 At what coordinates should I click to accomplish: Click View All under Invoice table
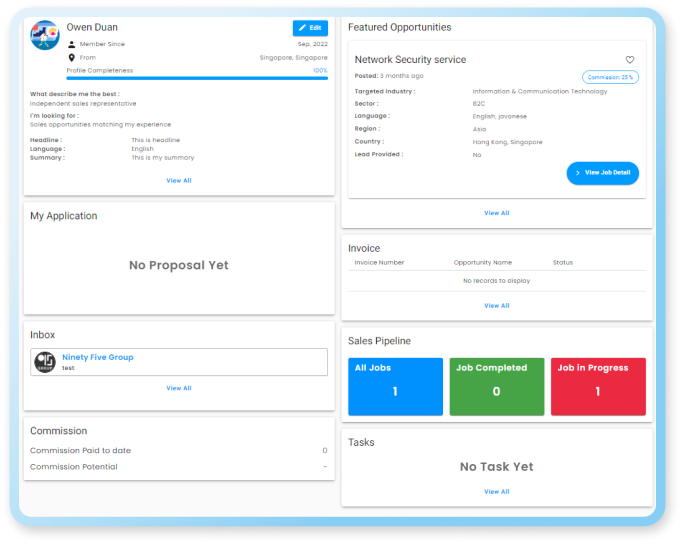[x=497, y=306]
